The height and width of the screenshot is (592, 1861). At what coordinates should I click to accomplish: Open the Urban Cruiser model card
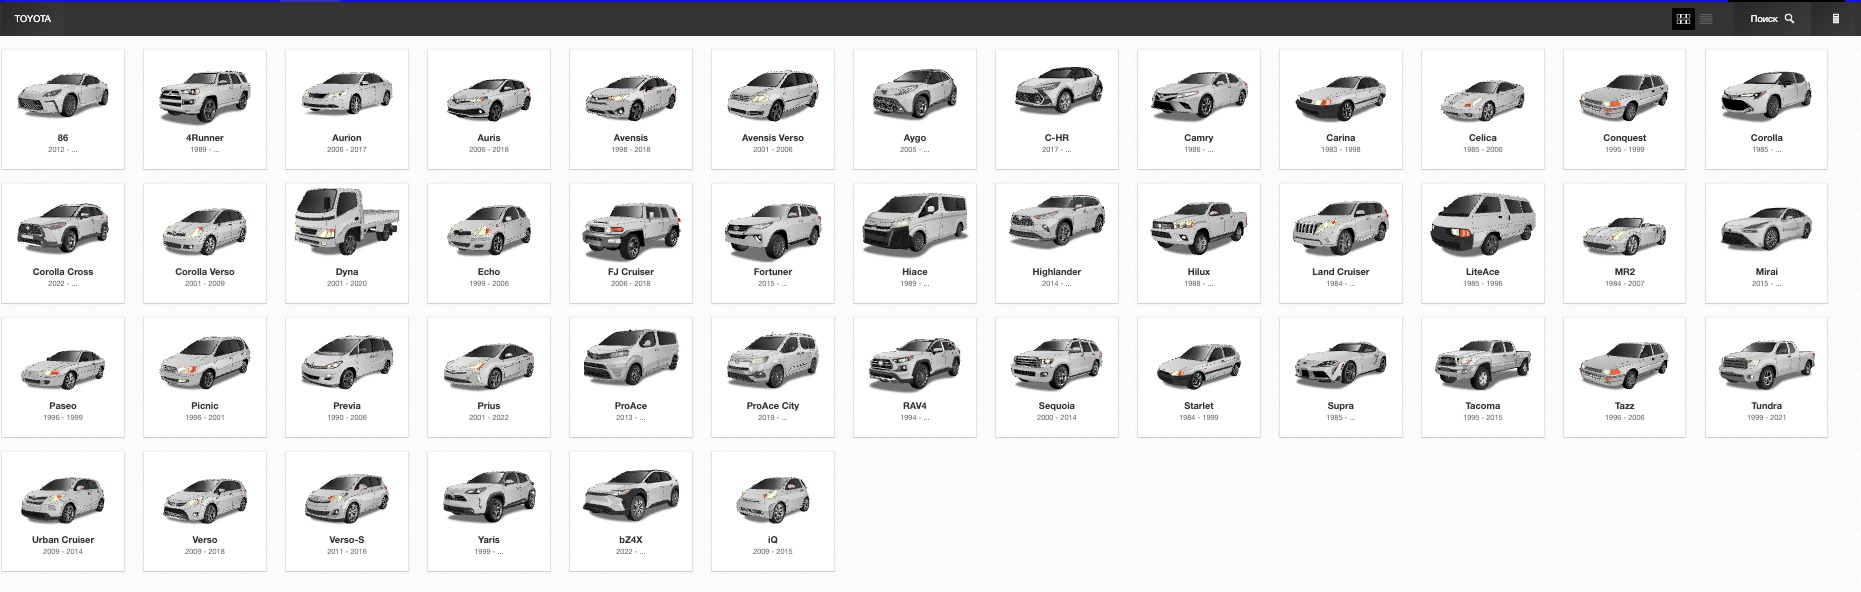[63, 511]
